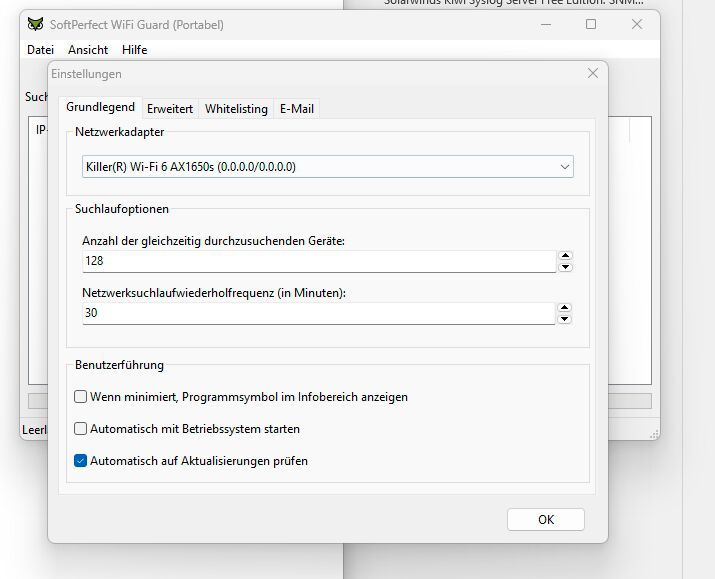The width and height of the screenshot is (715, 579).
Task: Increase number of simultaneously scanned devices
Action: tap(565, 256)
